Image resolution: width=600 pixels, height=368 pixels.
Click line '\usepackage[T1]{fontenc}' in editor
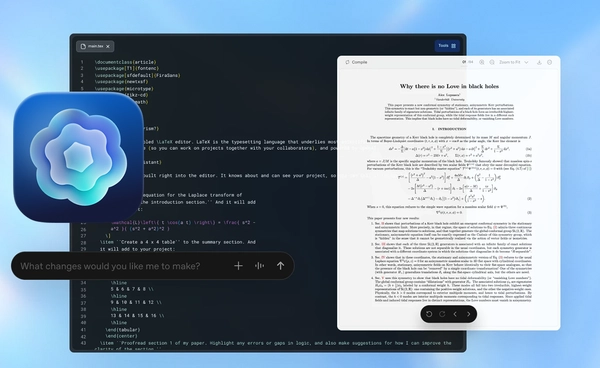coord(127,68)
